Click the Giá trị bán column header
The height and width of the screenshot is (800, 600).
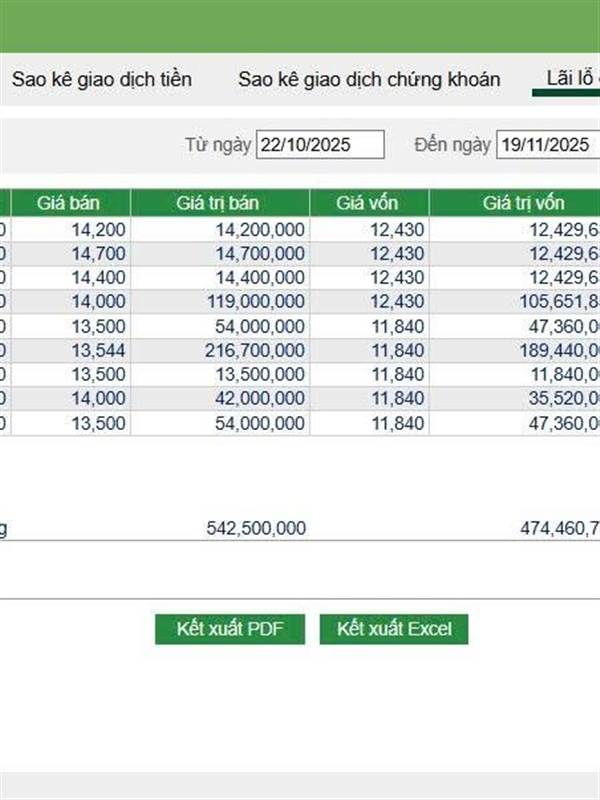[x=219, y=203]
